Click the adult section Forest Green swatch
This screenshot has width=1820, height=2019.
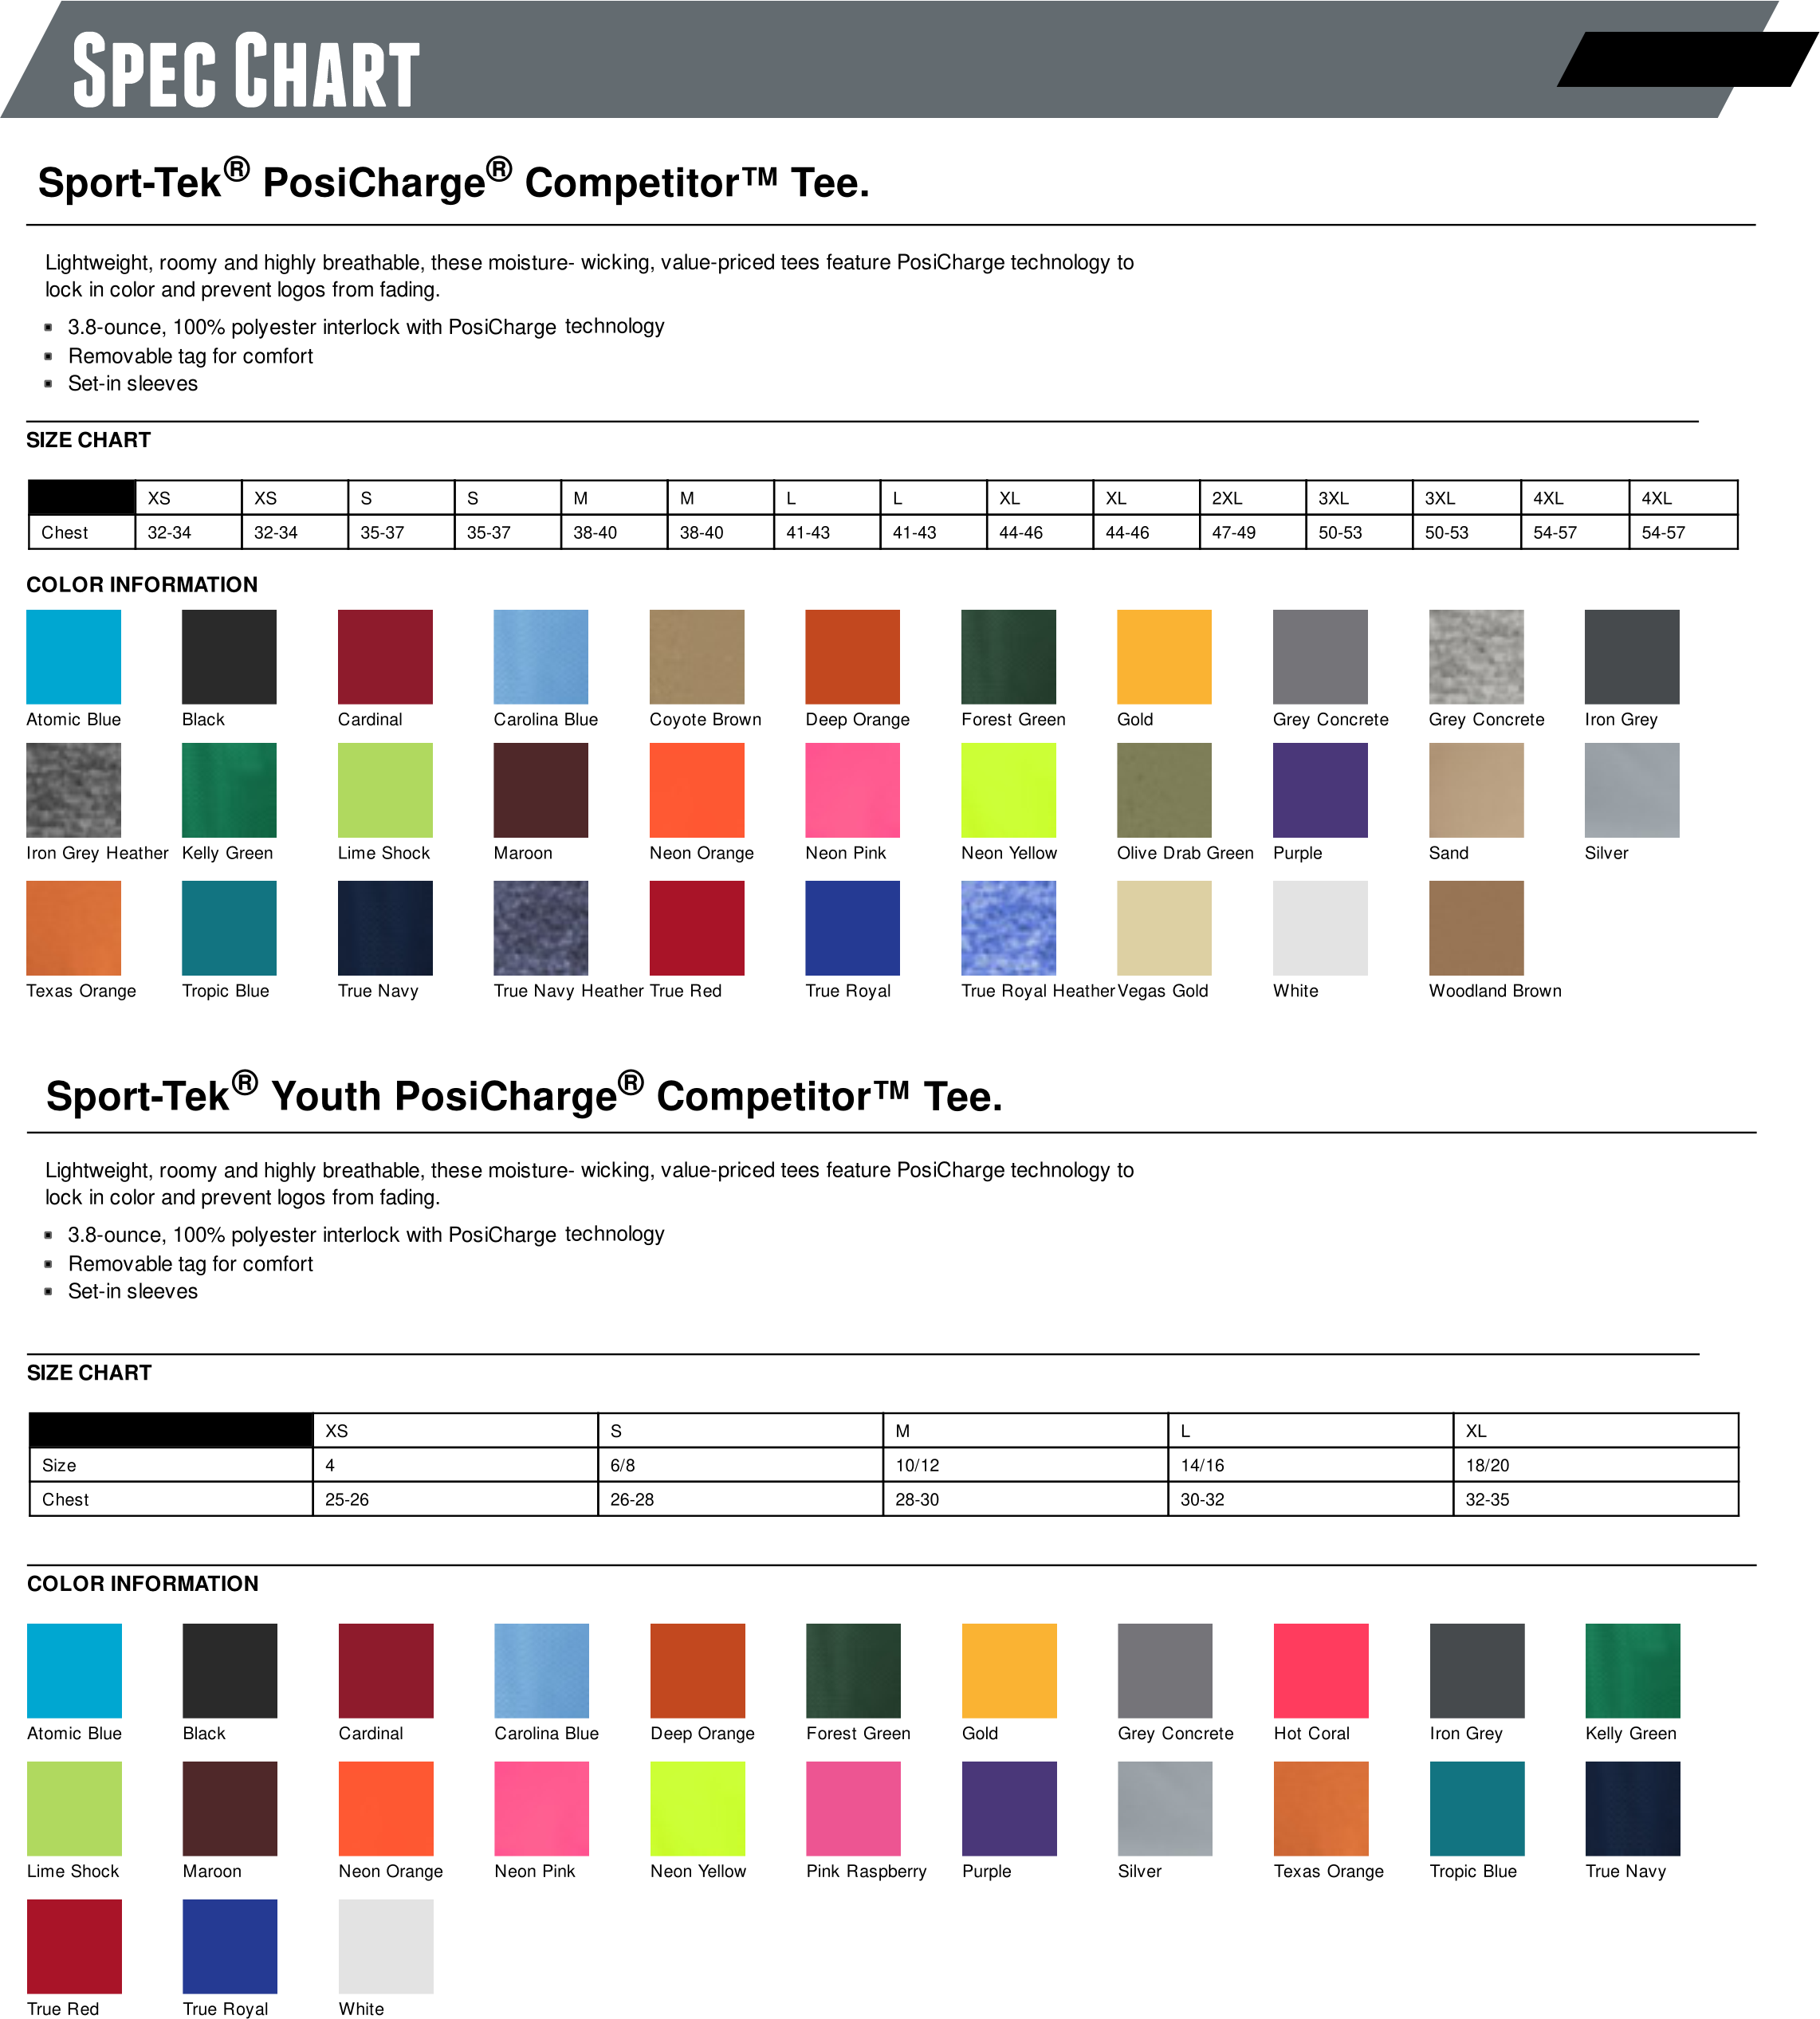point(1008,657)
